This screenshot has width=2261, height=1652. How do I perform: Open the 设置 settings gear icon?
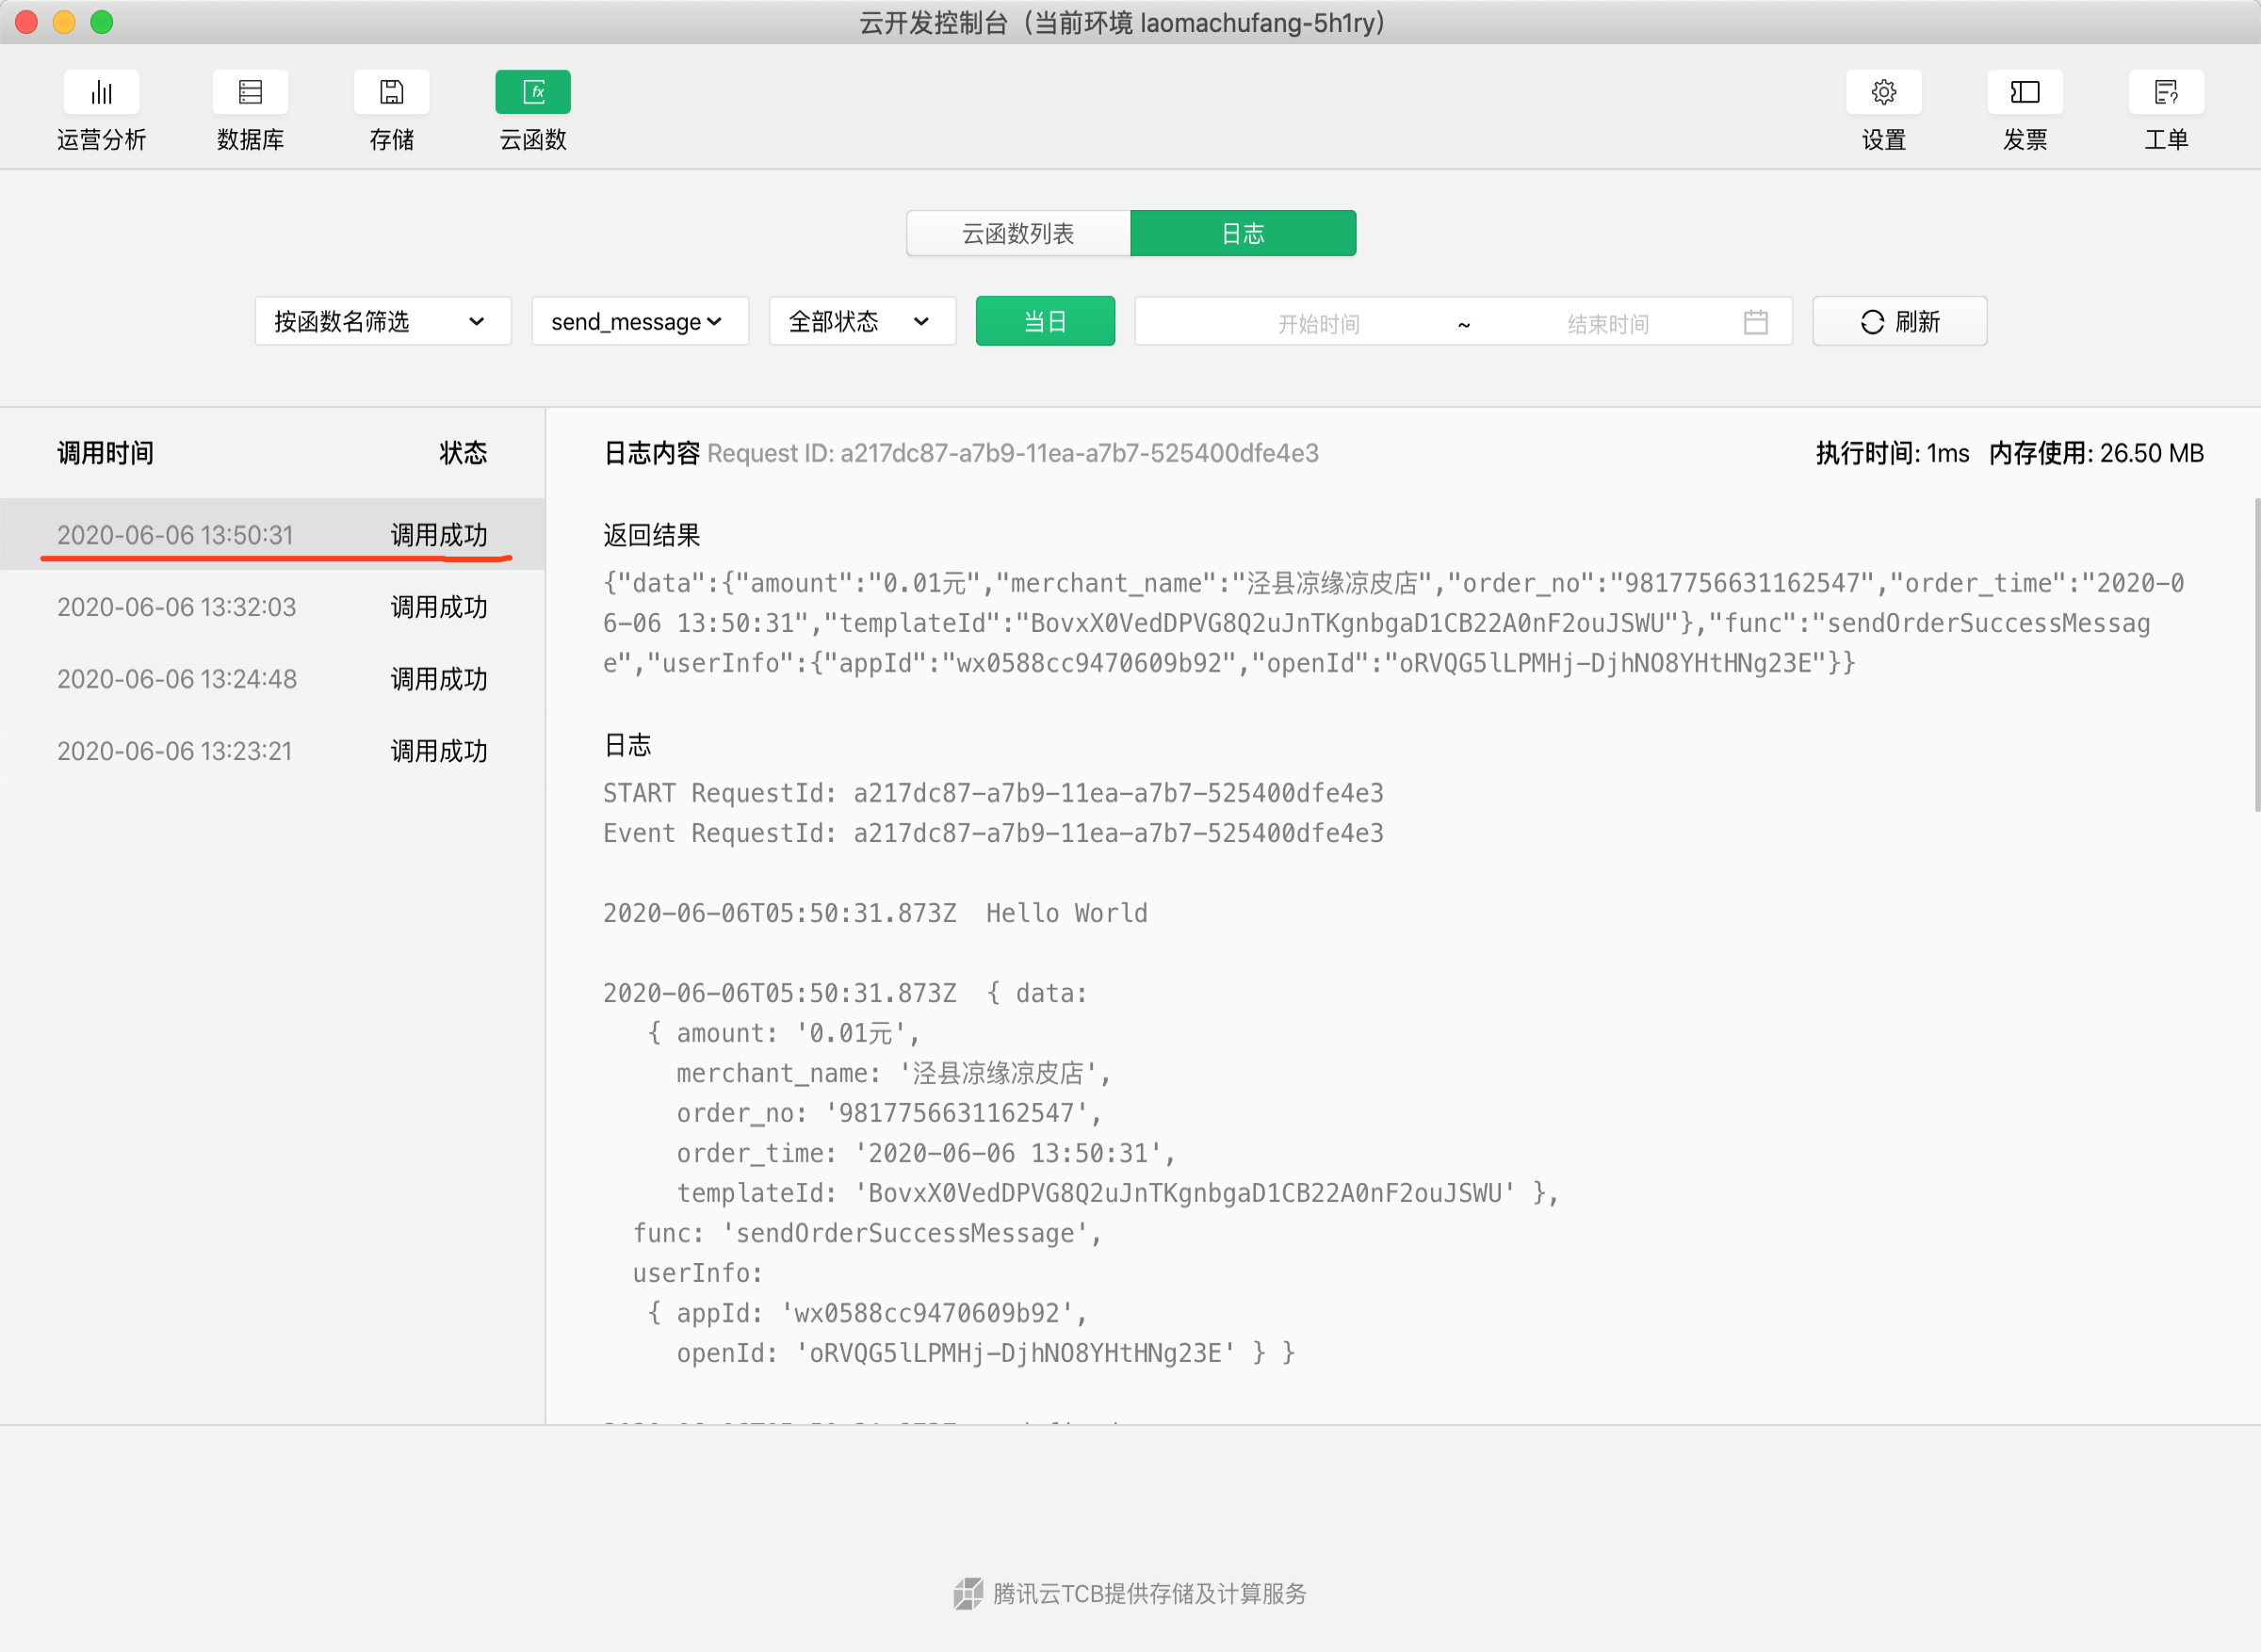coord(1883,93)
